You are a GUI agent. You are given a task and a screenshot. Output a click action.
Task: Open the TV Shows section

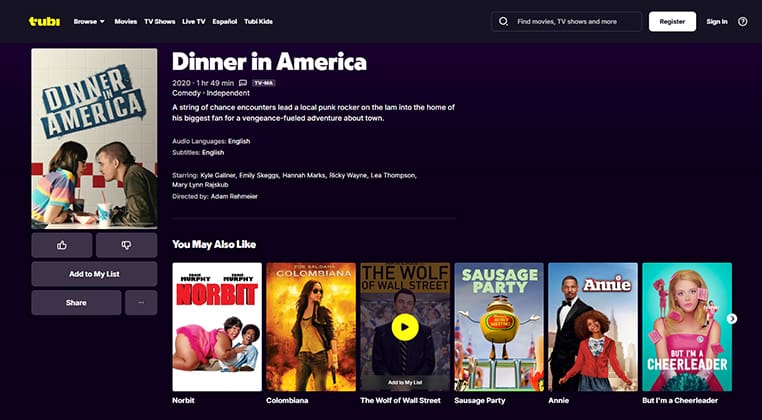tap(159, 21)
